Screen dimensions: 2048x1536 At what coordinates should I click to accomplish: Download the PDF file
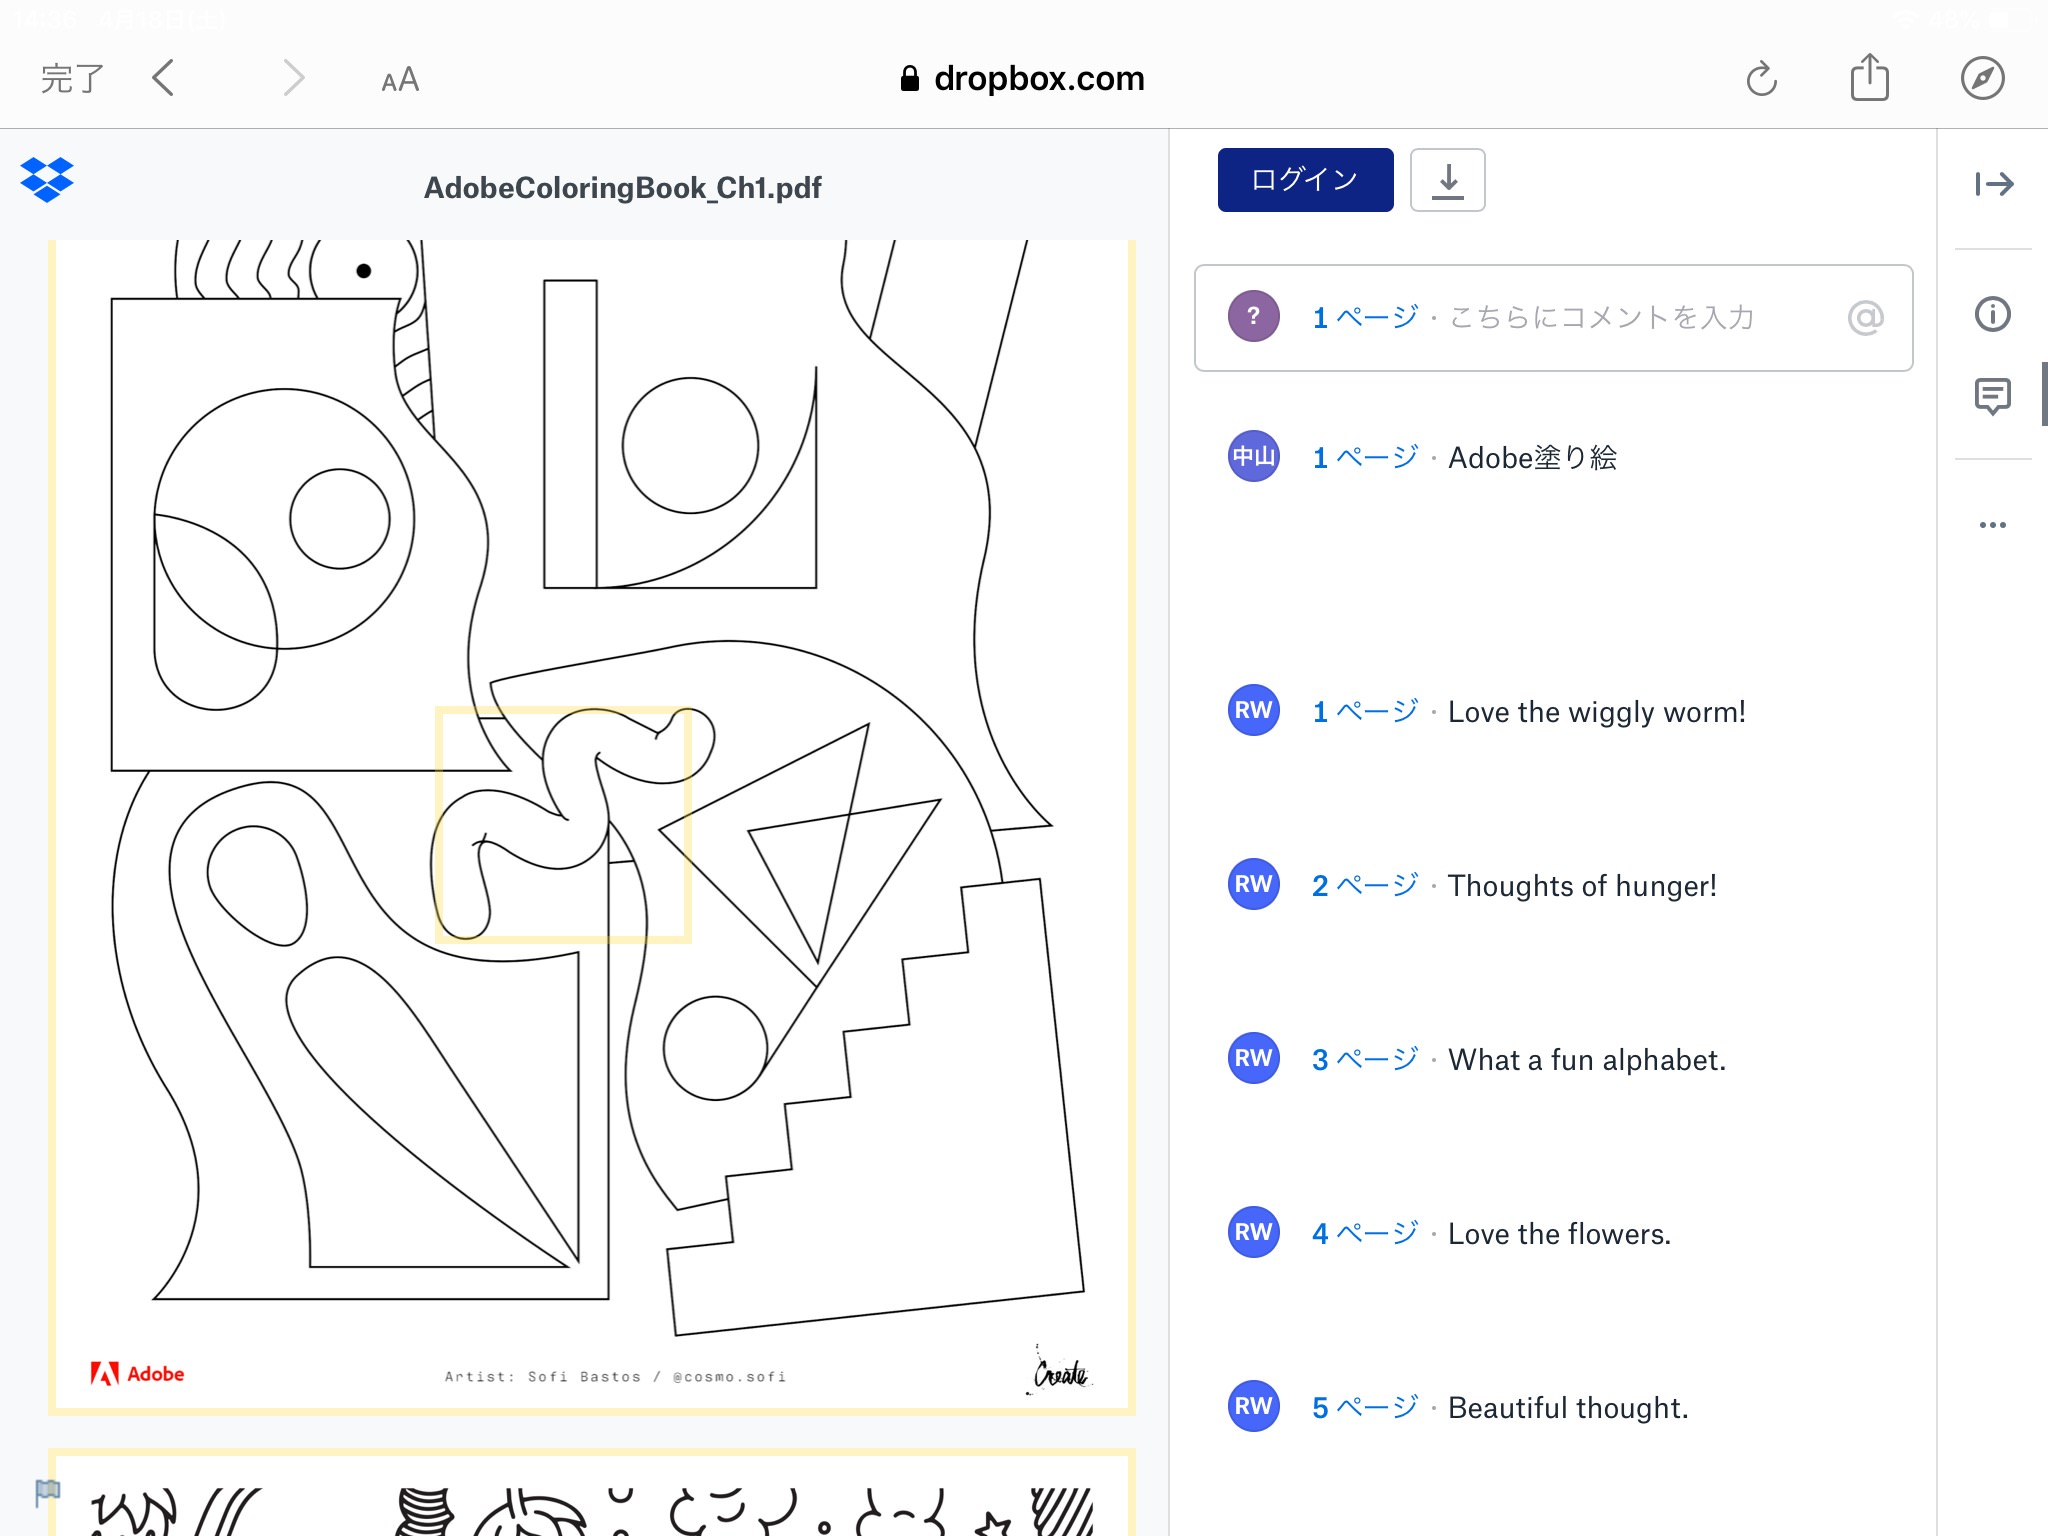(1447, 180)
